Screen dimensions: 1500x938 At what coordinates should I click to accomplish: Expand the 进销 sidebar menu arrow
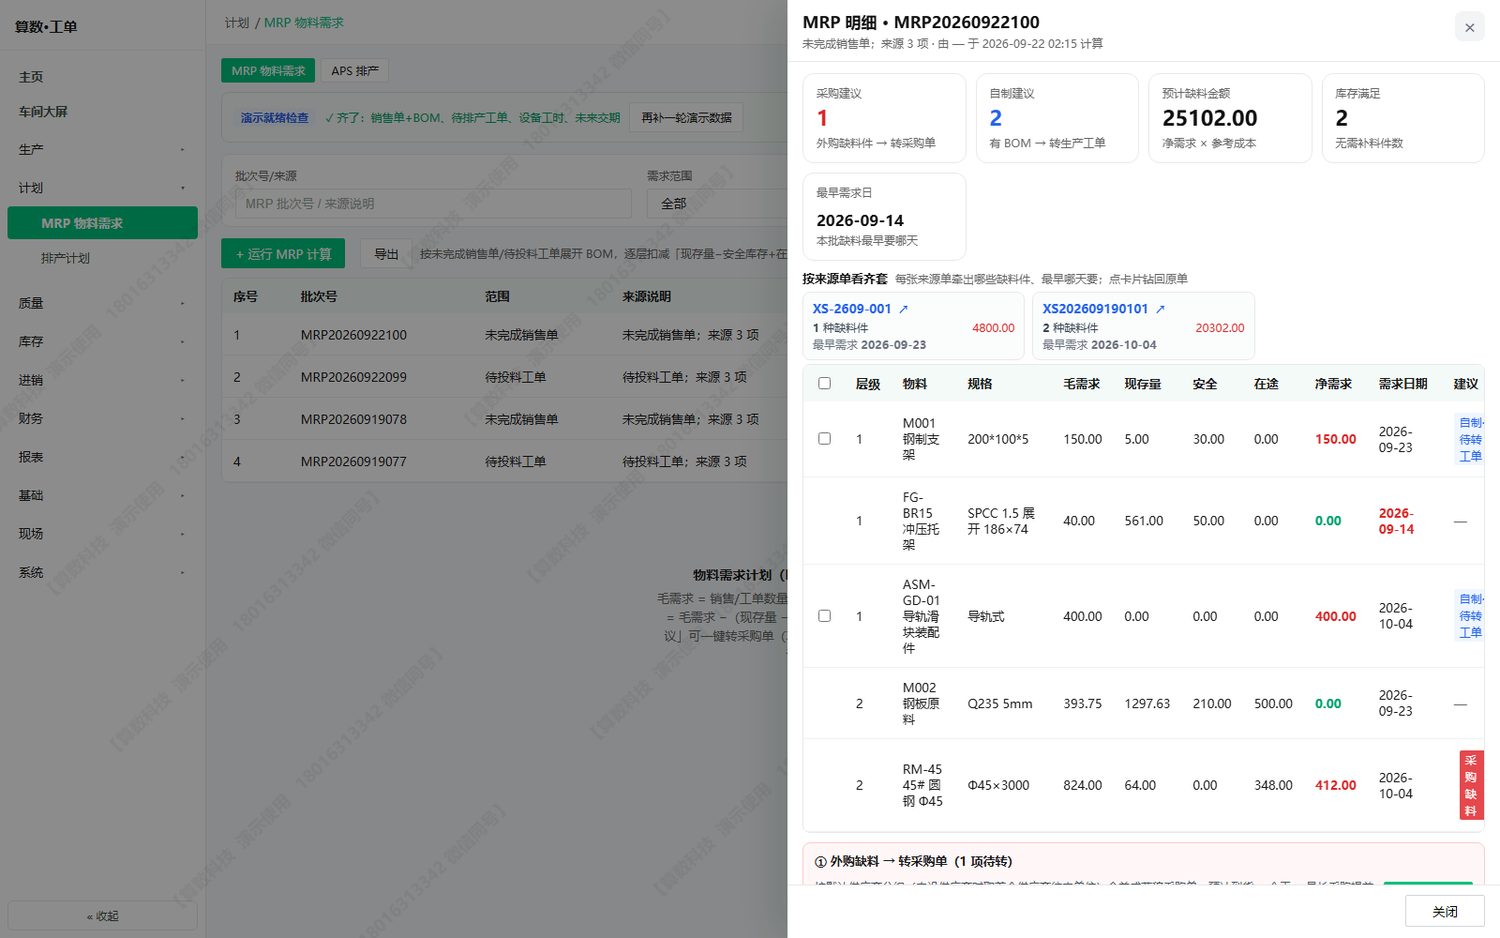tap(182, 380)
